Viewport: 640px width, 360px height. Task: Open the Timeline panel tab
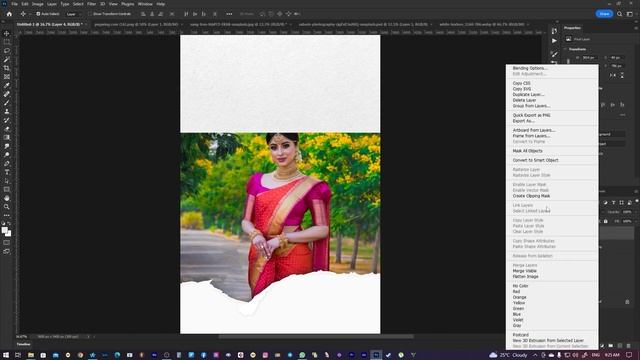[23, 344]
